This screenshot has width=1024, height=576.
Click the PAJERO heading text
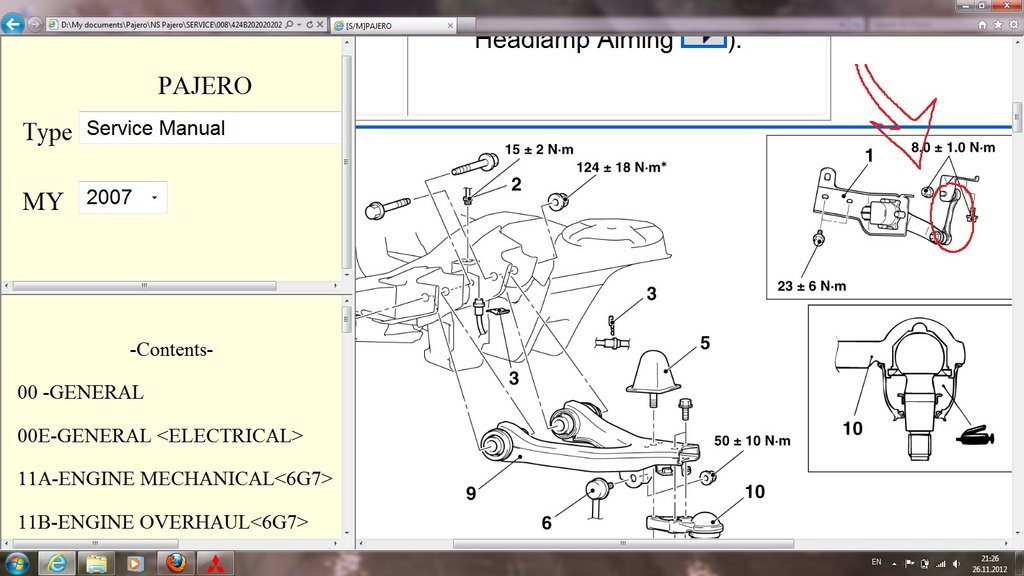[x=204, y=86]
